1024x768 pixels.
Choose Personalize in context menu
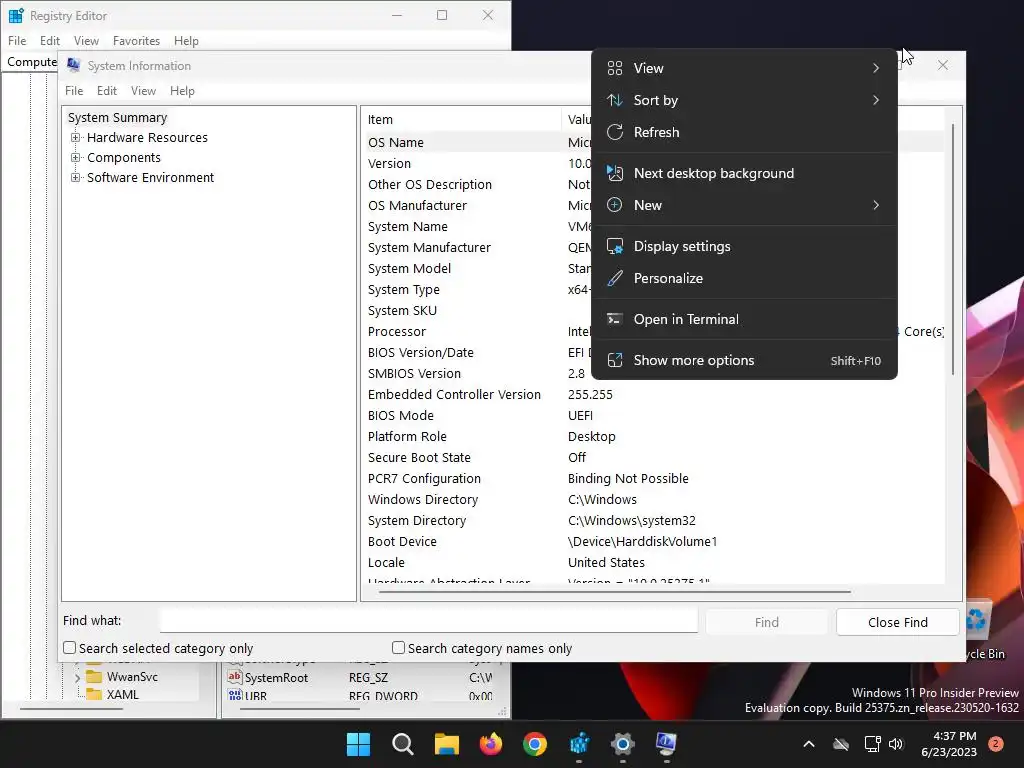(x=744, y=278)
